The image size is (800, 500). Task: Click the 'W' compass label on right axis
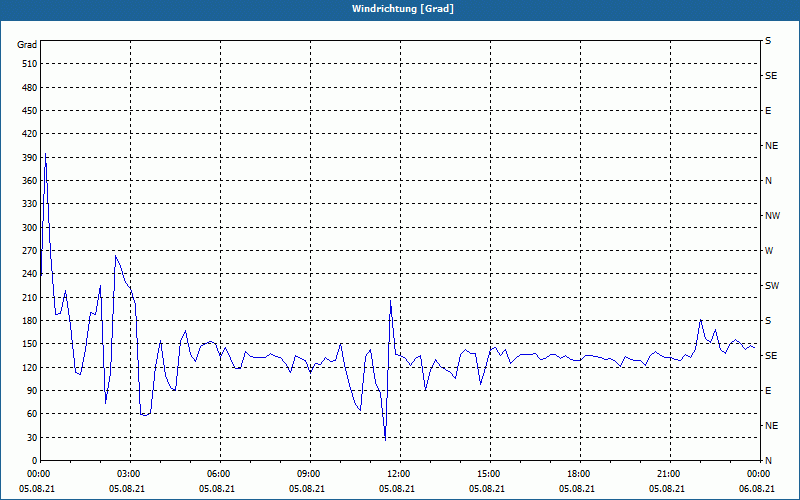pos(769,251)
